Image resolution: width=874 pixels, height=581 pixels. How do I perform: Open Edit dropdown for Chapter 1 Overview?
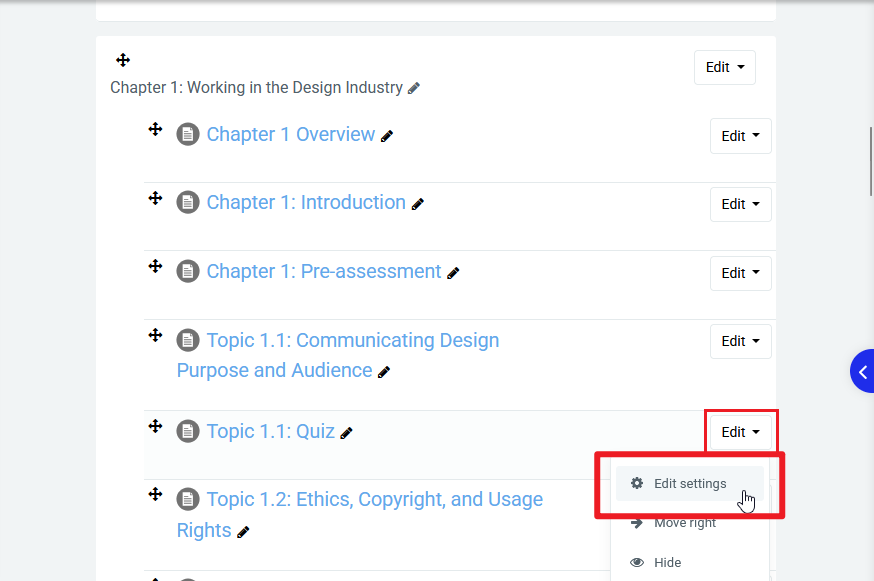[740, 136]
